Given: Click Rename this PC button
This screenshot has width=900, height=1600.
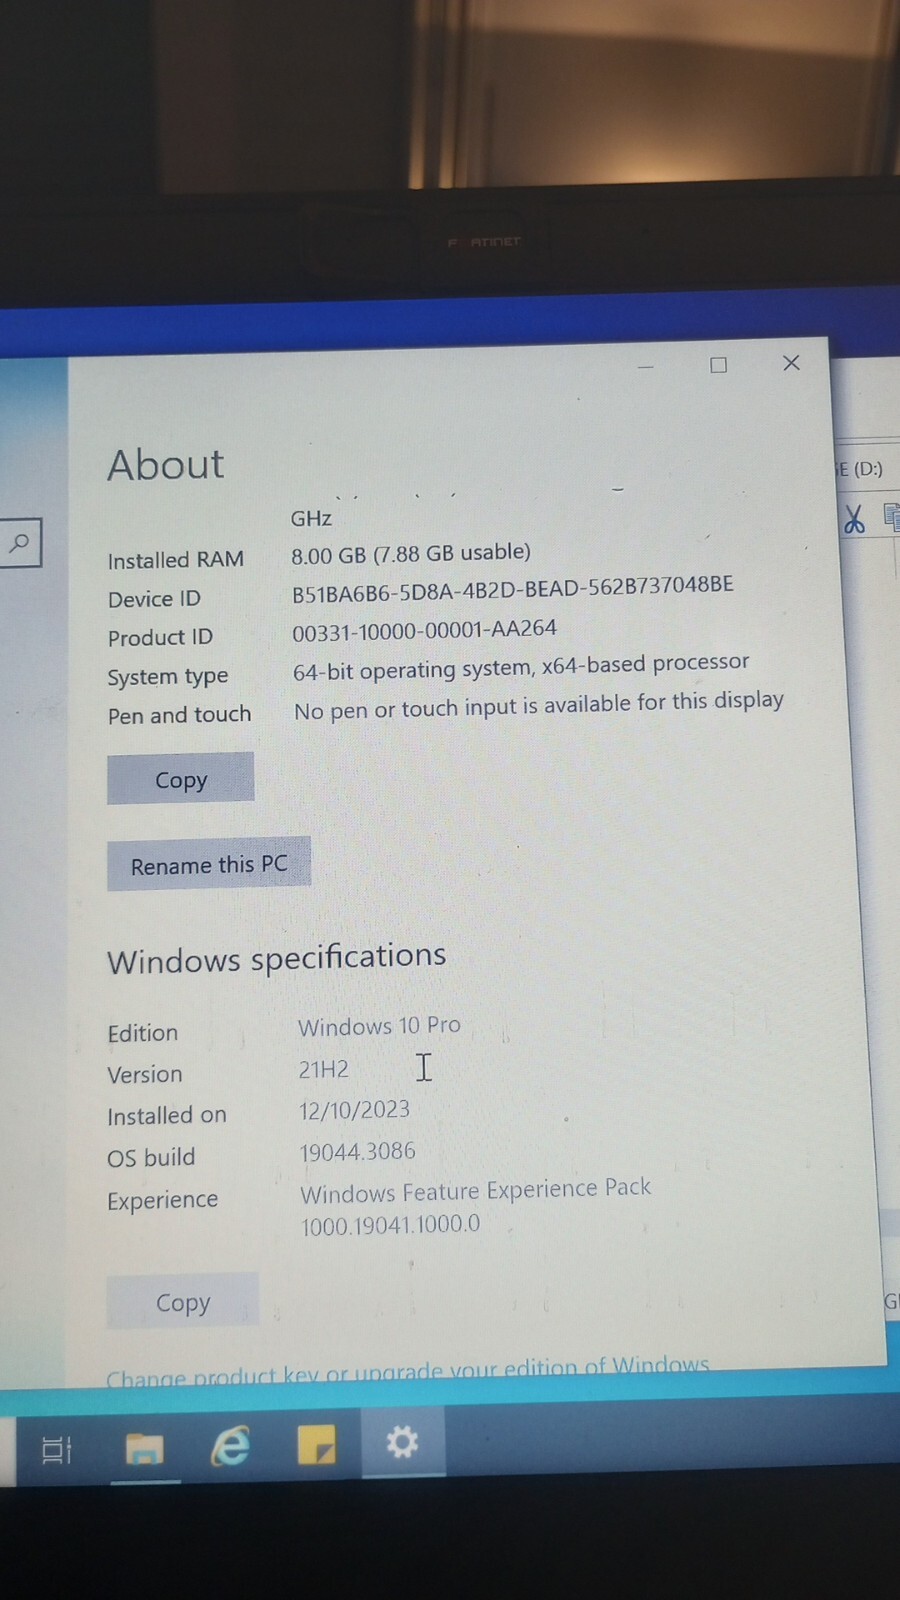Looking at the screenshot, I should click(209, 864).
